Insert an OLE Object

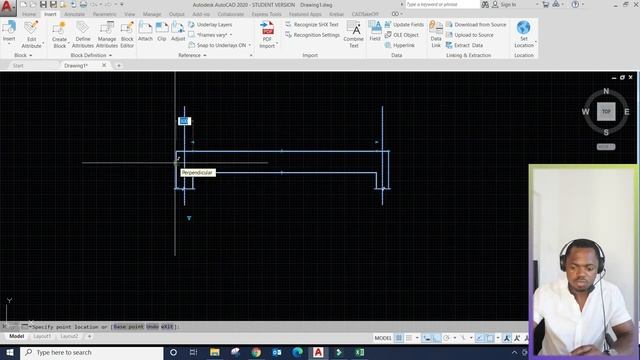click(x=402, y=35)
